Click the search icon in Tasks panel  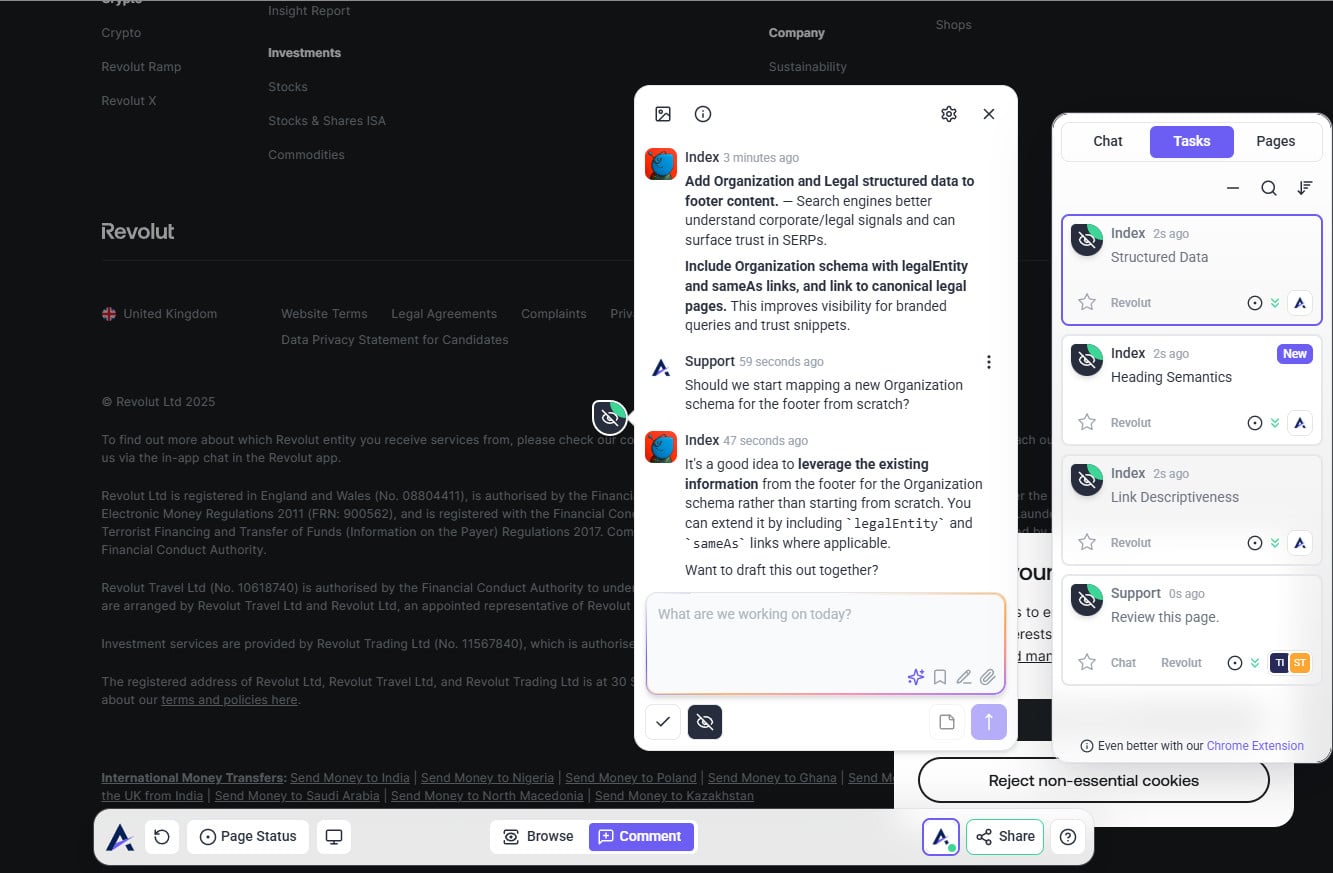point(1268,188)
